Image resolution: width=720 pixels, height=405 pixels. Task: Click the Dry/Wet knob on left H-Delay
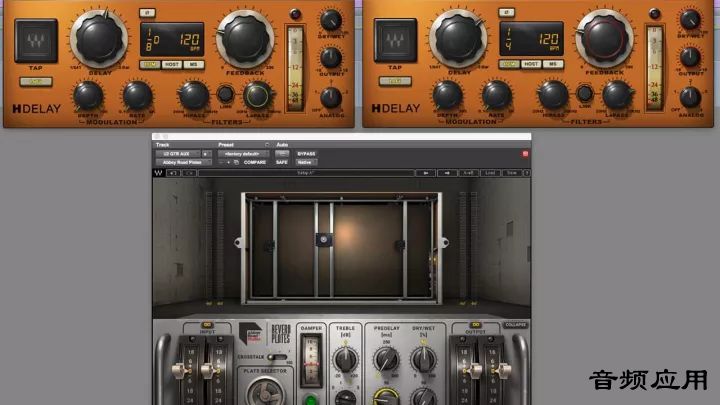[x=331, y=20]
